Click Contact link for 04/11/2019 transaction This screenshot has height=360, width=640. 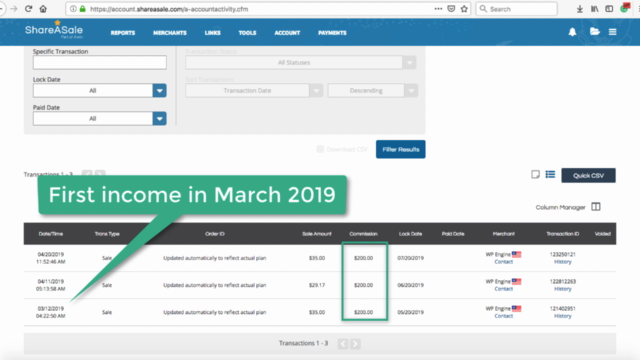coord(503,289)
